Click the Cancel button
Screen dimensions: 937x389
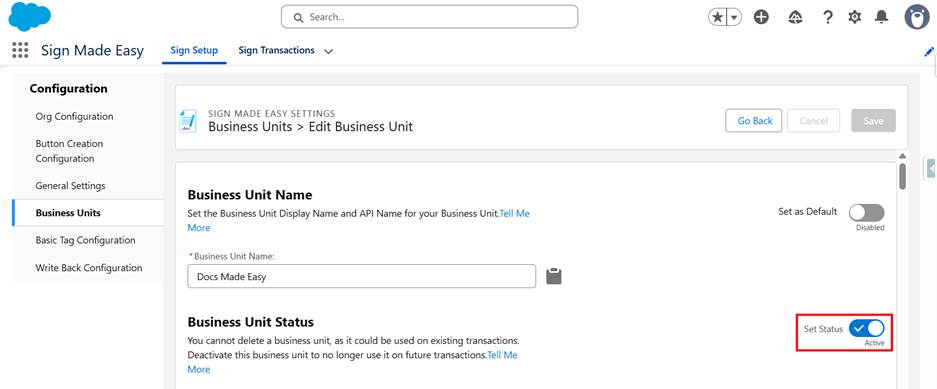pos(813,121)
